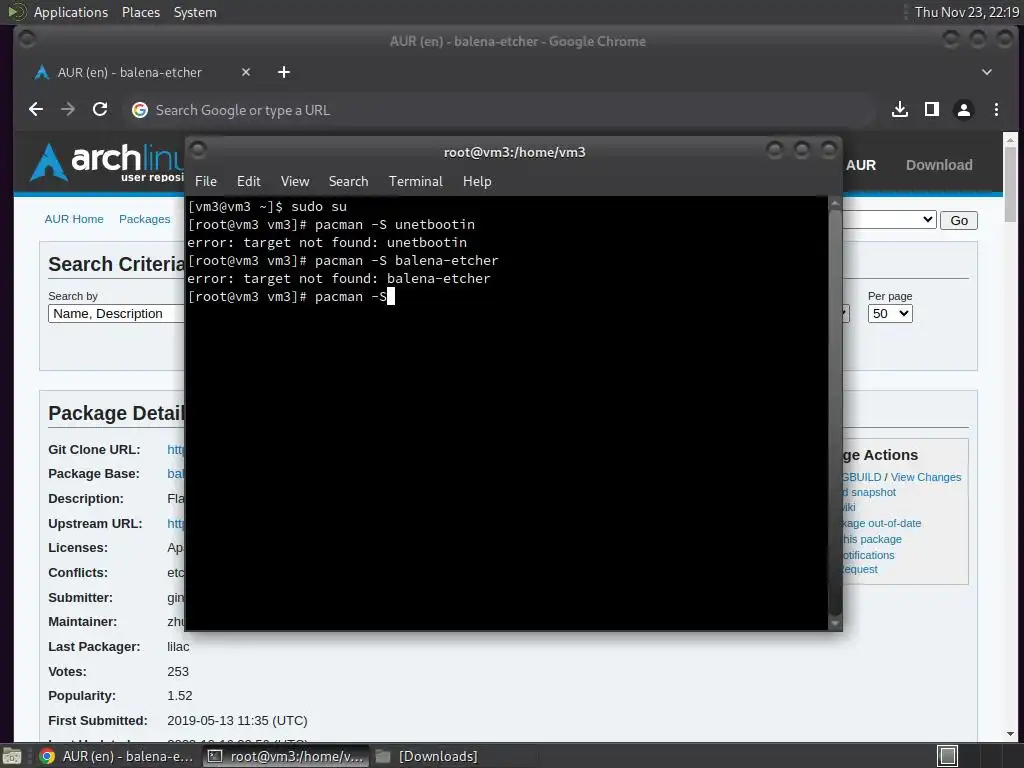Click terminal scrollbar down arrow
1024x768 pixels.
coord(835,623)
